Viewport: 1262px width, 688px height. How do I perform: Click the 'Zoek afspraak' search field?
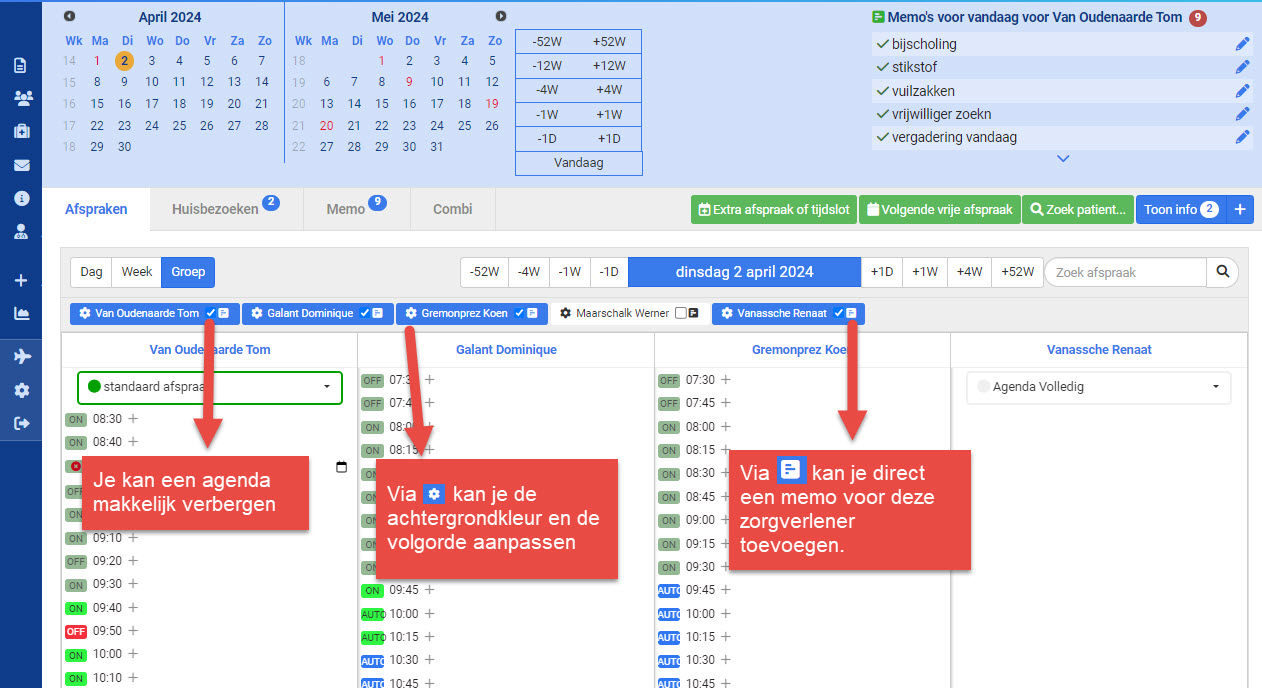[1125, 272]
